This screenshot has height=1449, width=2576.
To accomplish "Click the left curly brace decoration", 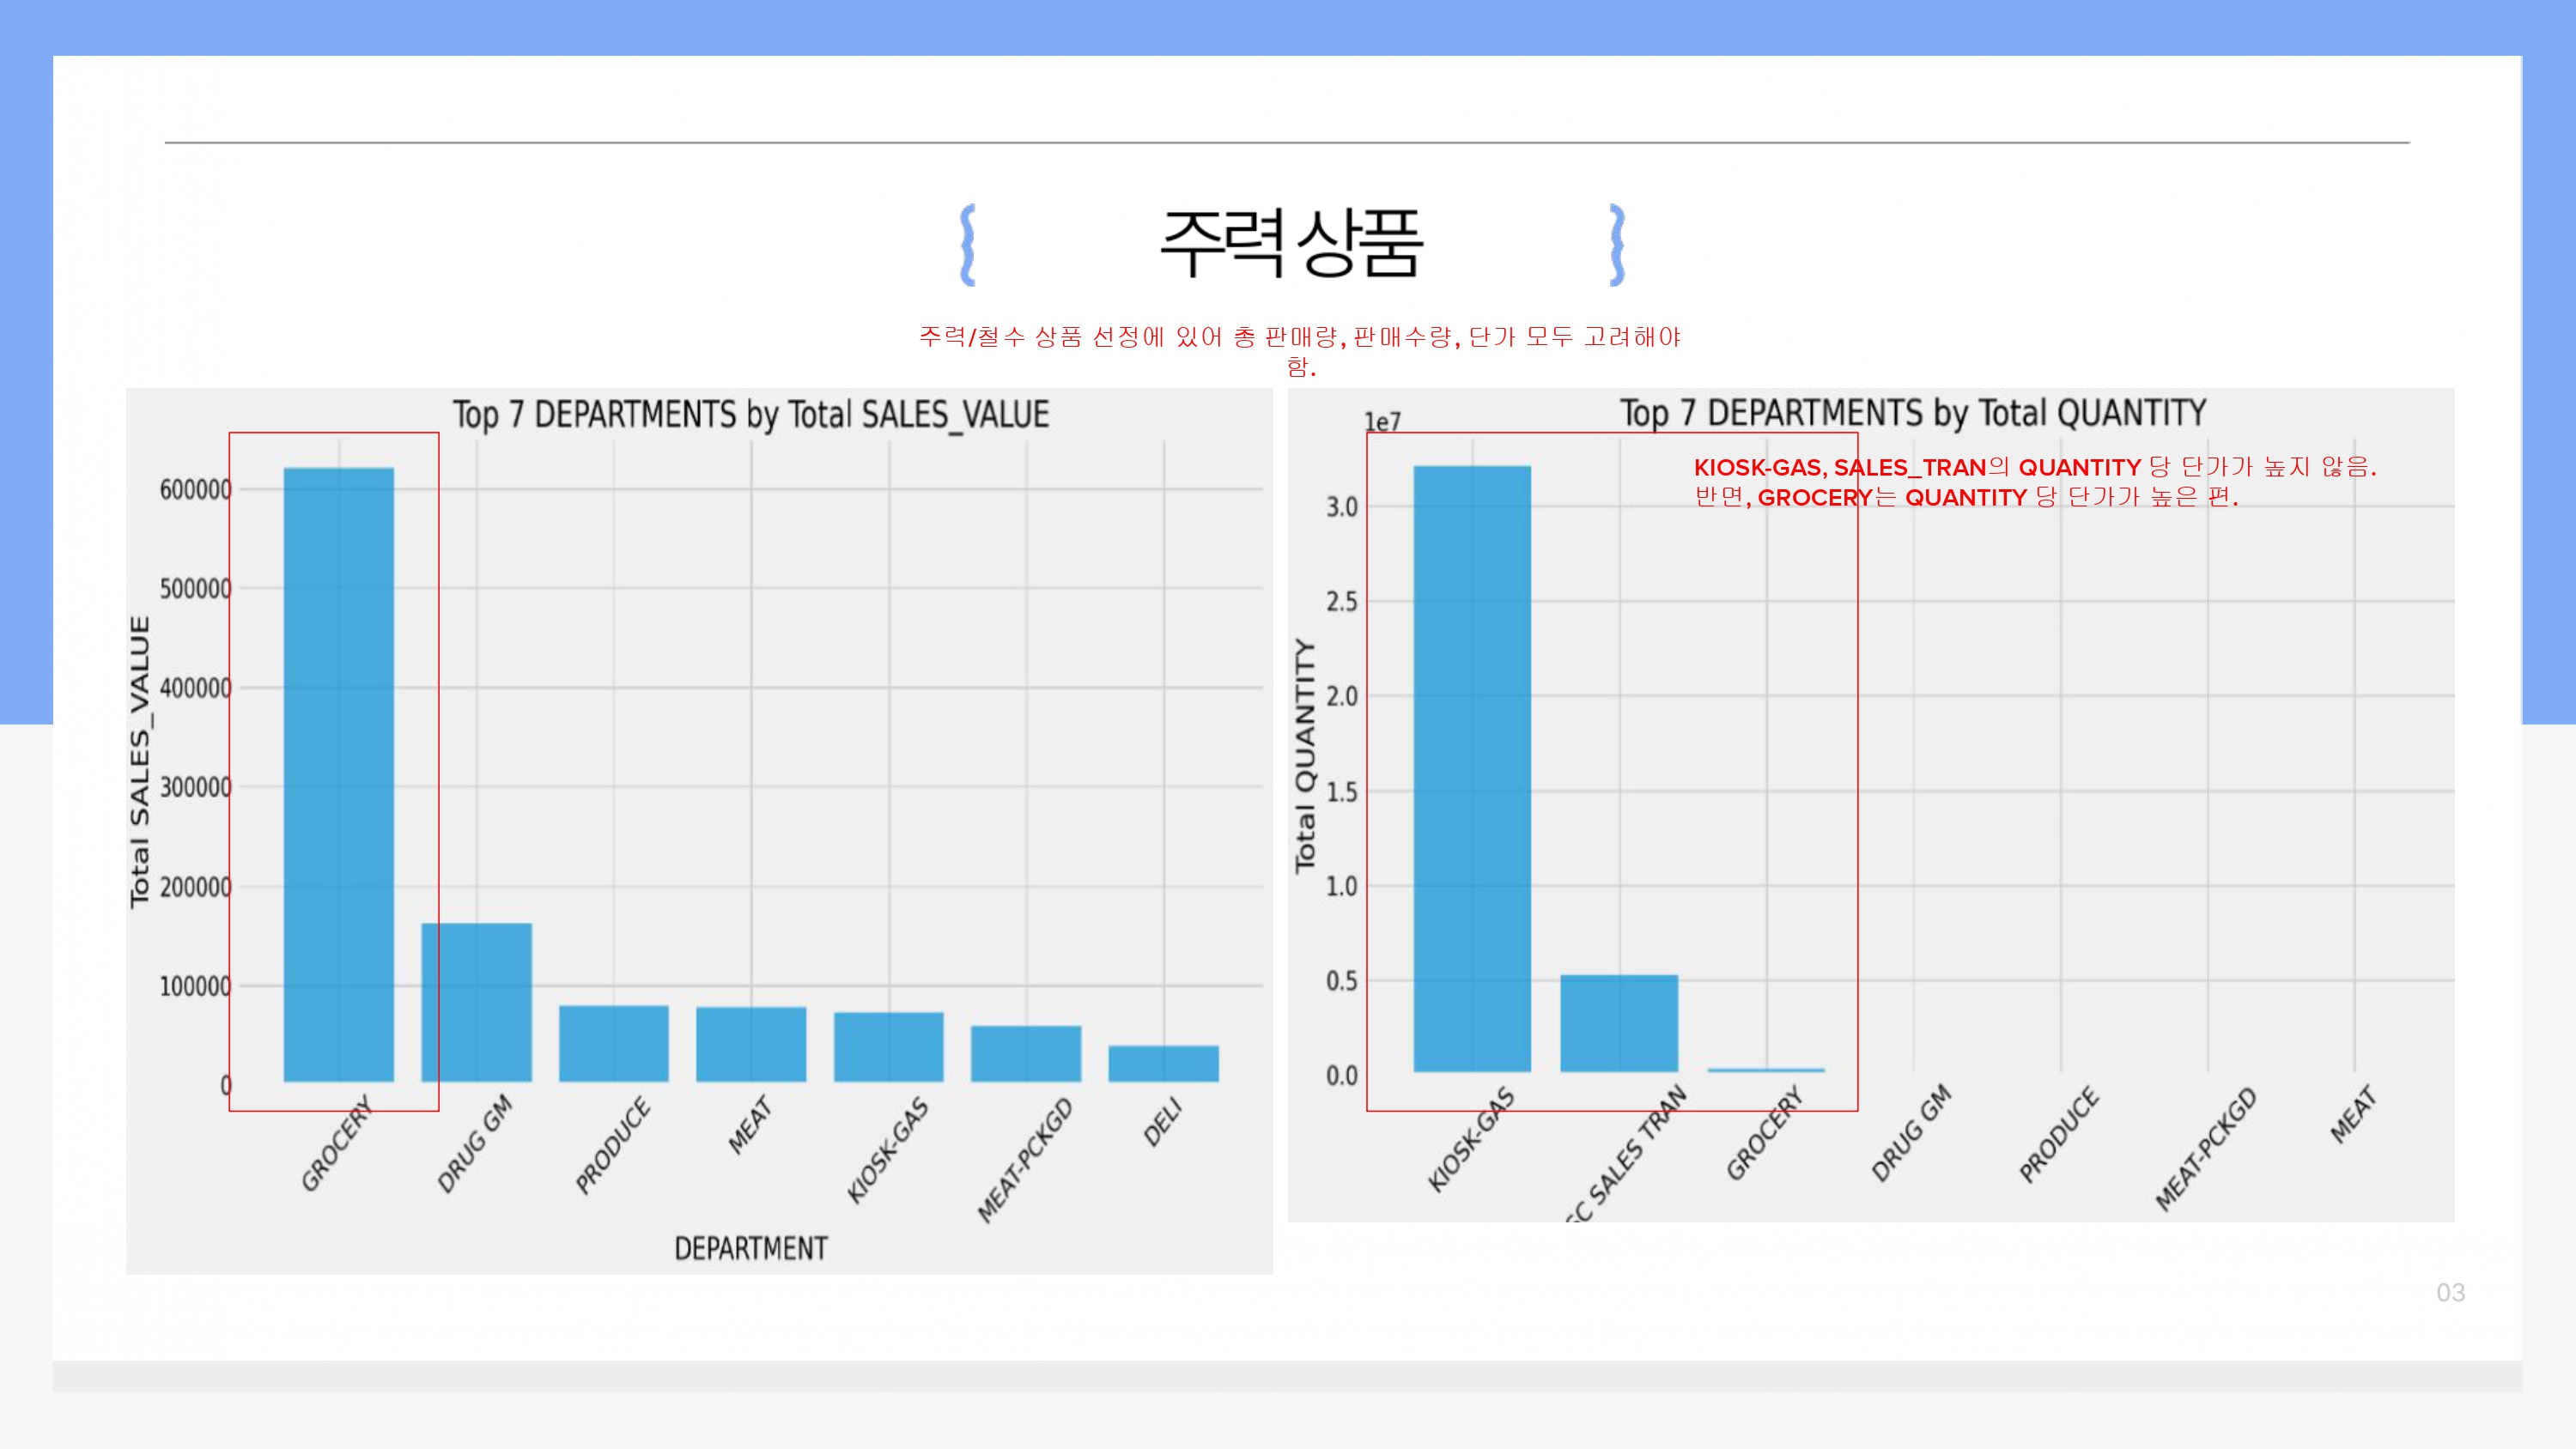I will 967,245.
